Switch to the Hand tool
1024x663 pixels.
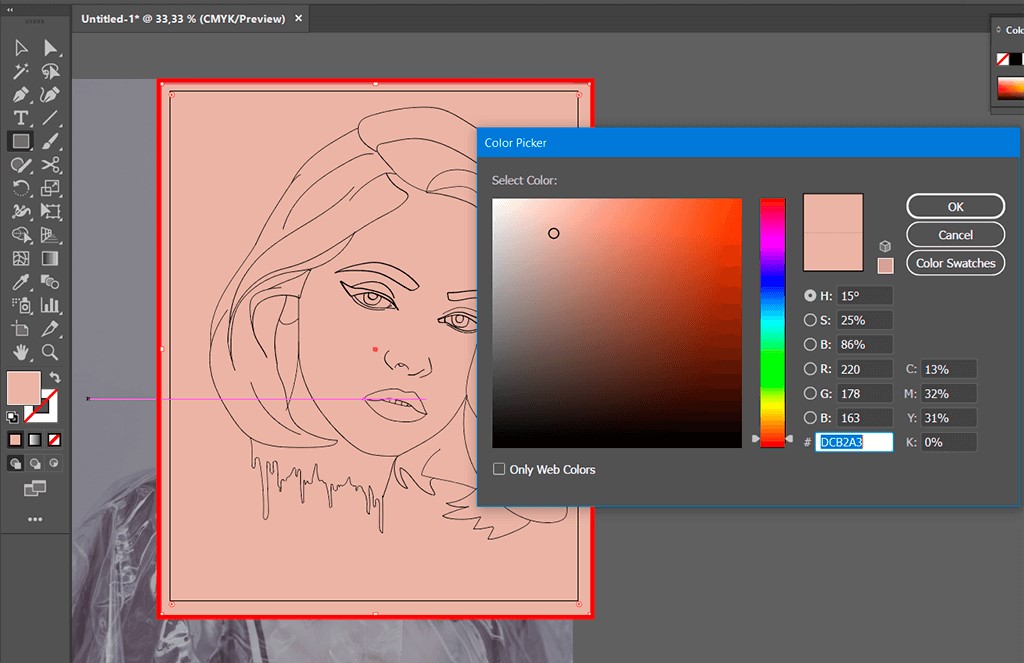[x=20, y=352]
